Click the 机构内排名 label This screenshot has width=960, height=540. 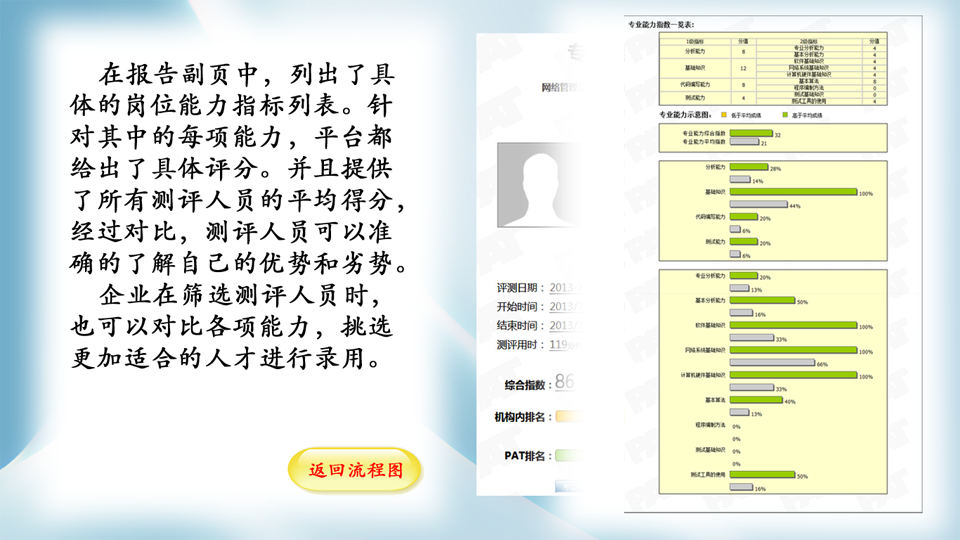point(523,417)
